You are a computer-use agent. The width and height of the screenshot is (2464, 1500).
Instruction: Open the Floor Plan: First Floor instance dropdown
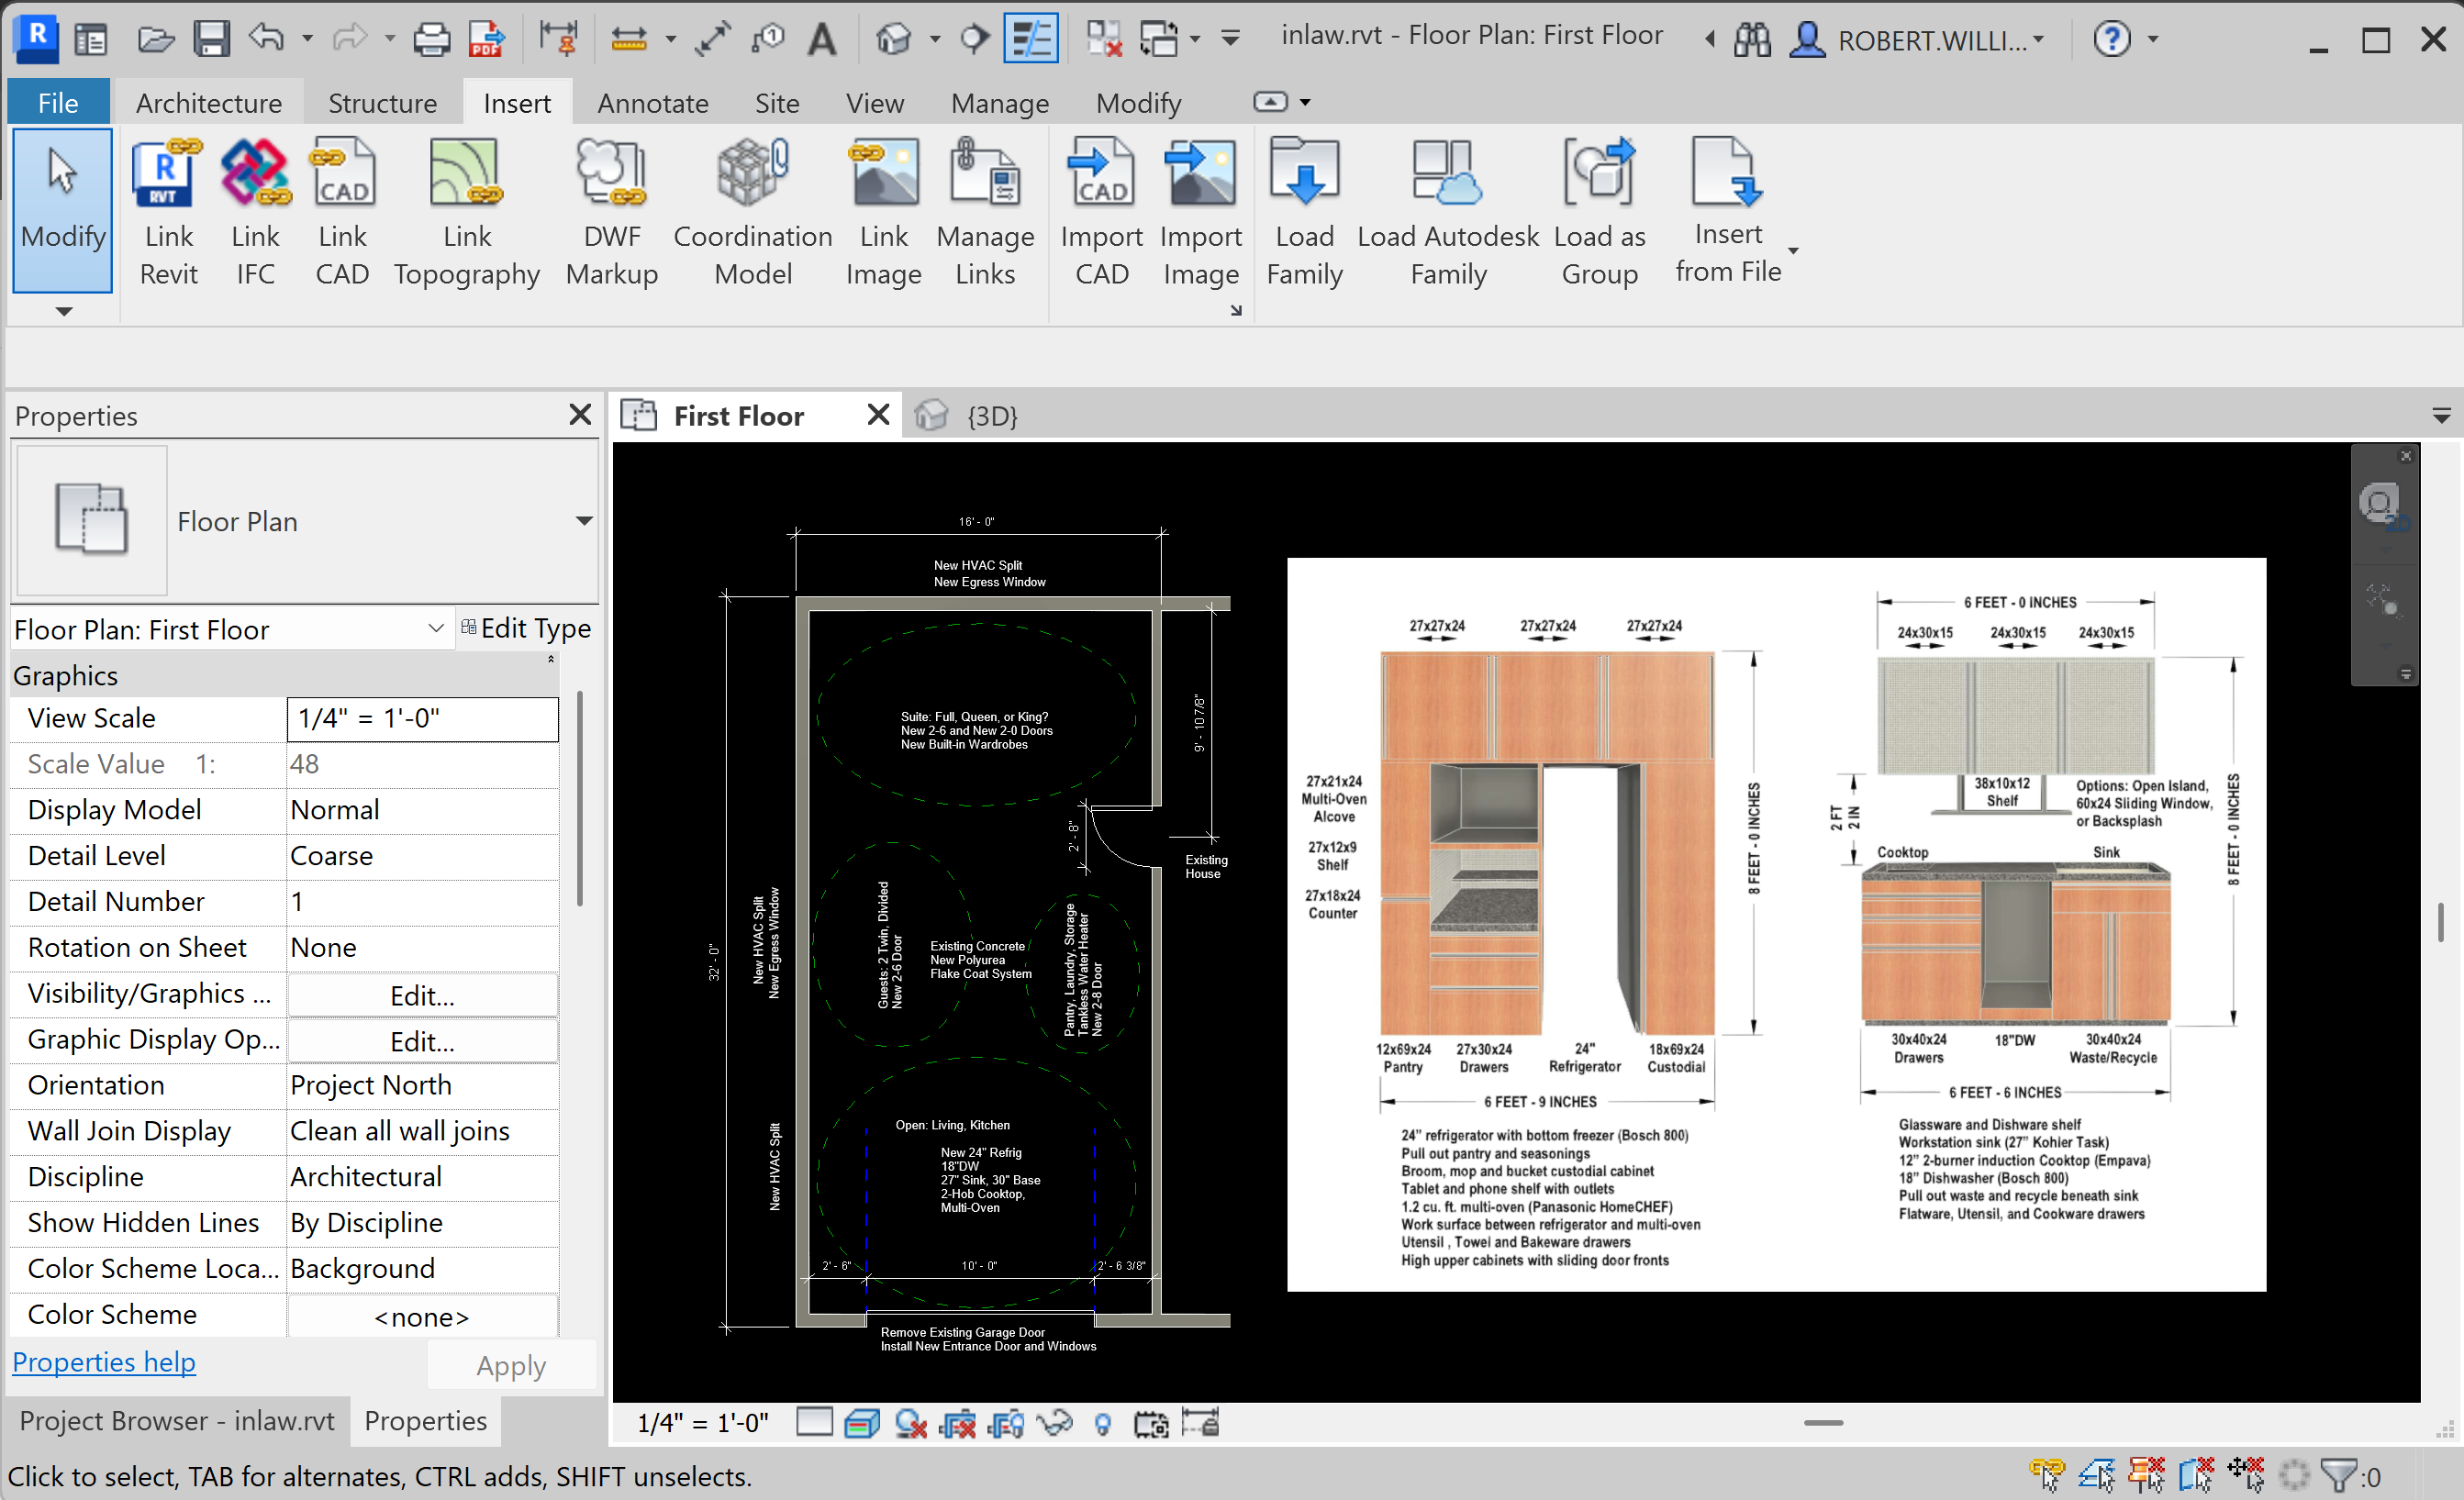tap(435, 629)
